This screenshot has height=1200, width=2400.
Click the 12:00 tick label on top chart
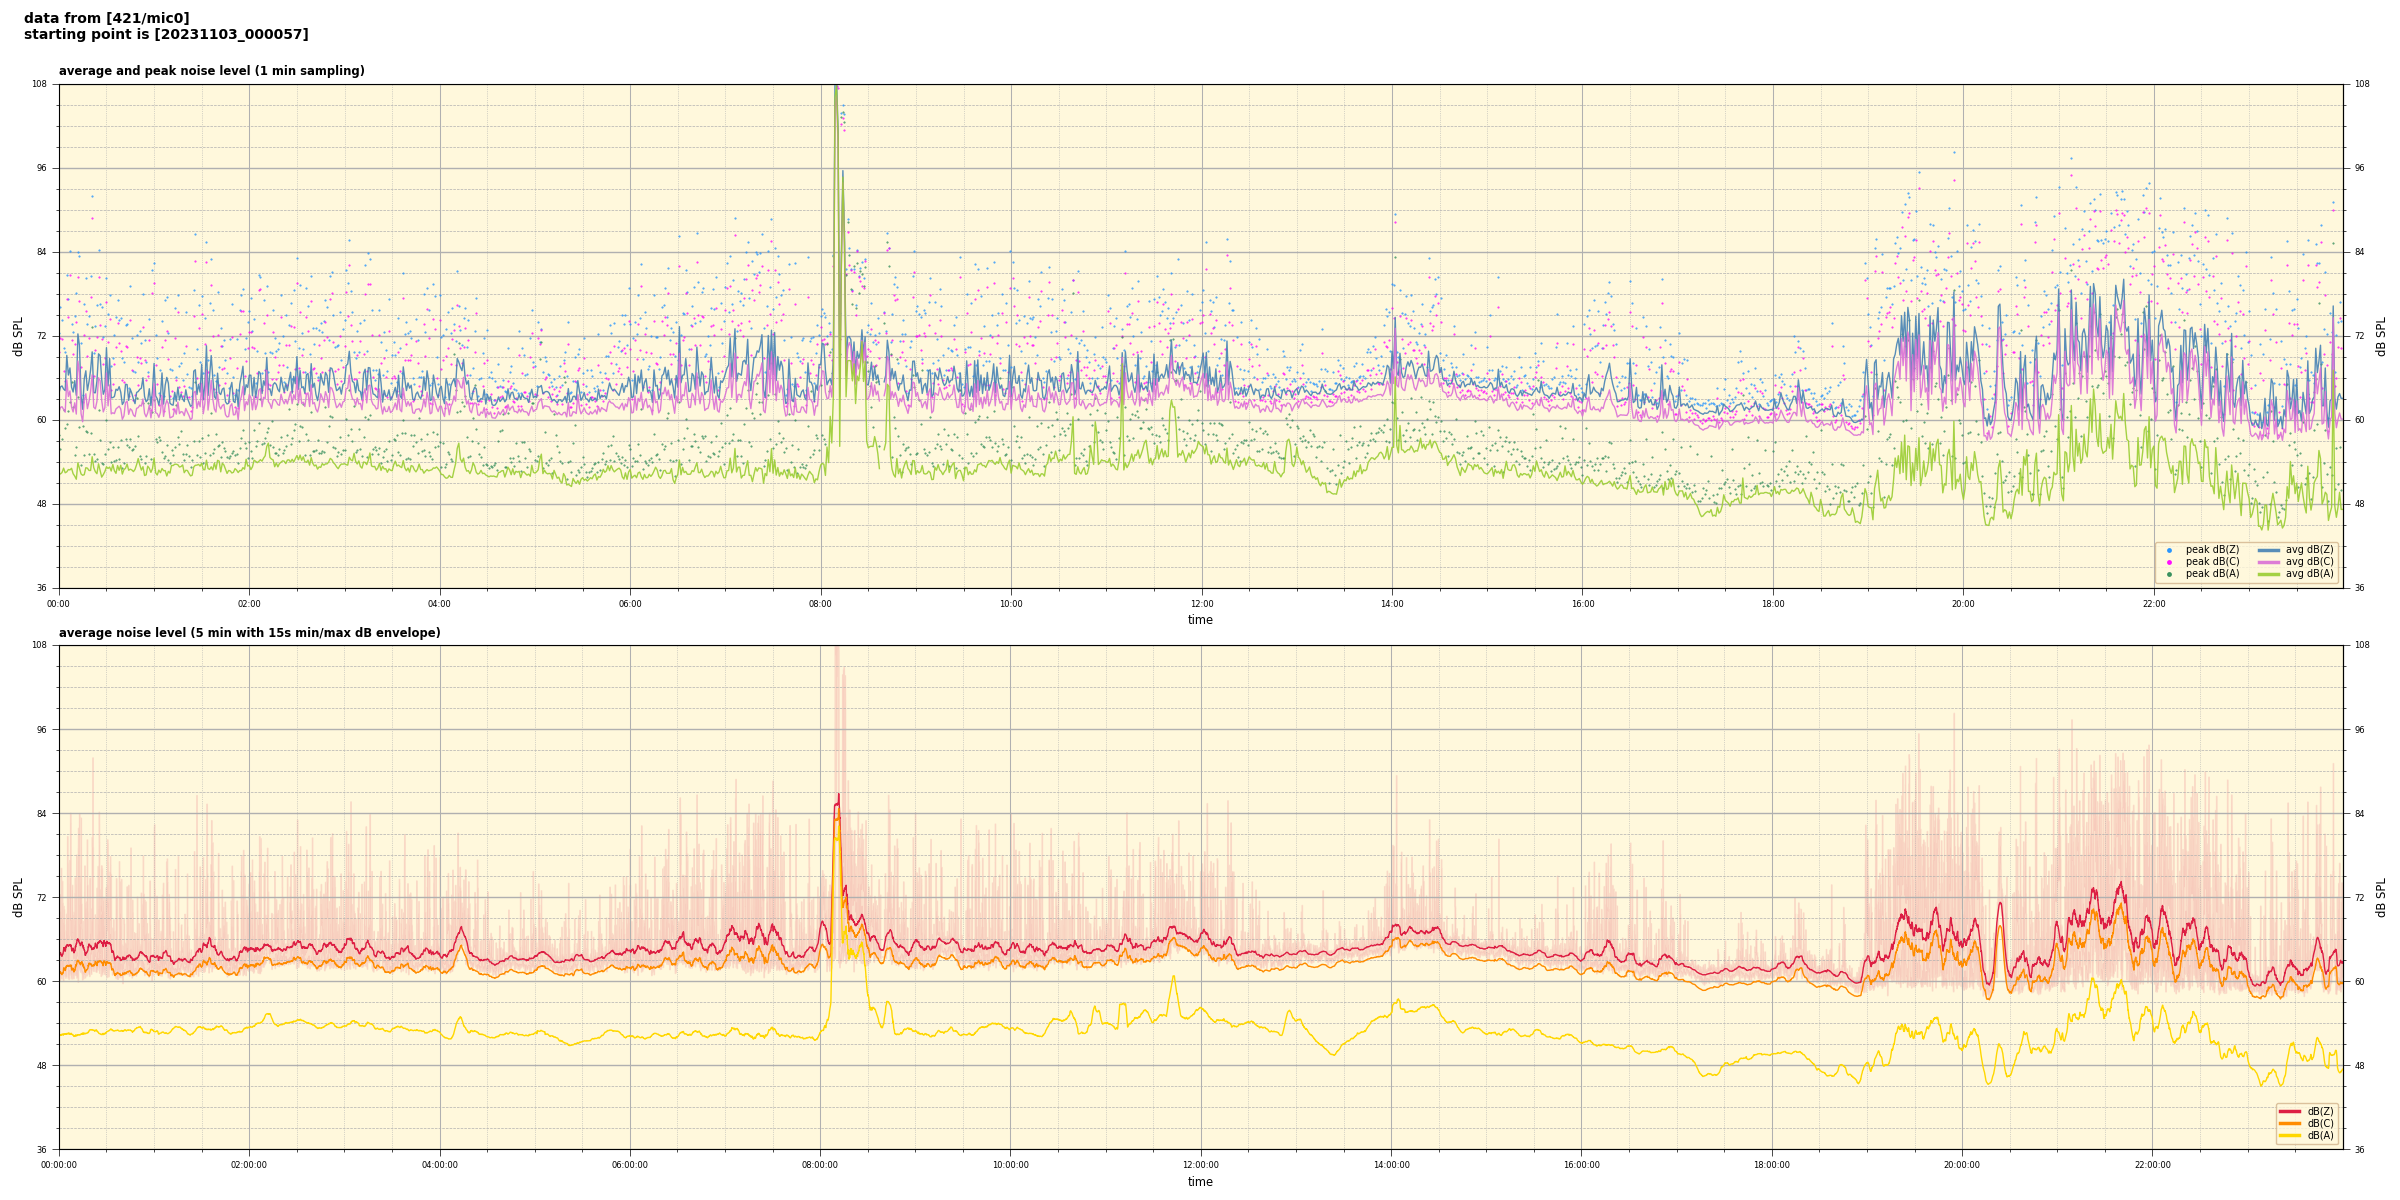(1201, 604)
